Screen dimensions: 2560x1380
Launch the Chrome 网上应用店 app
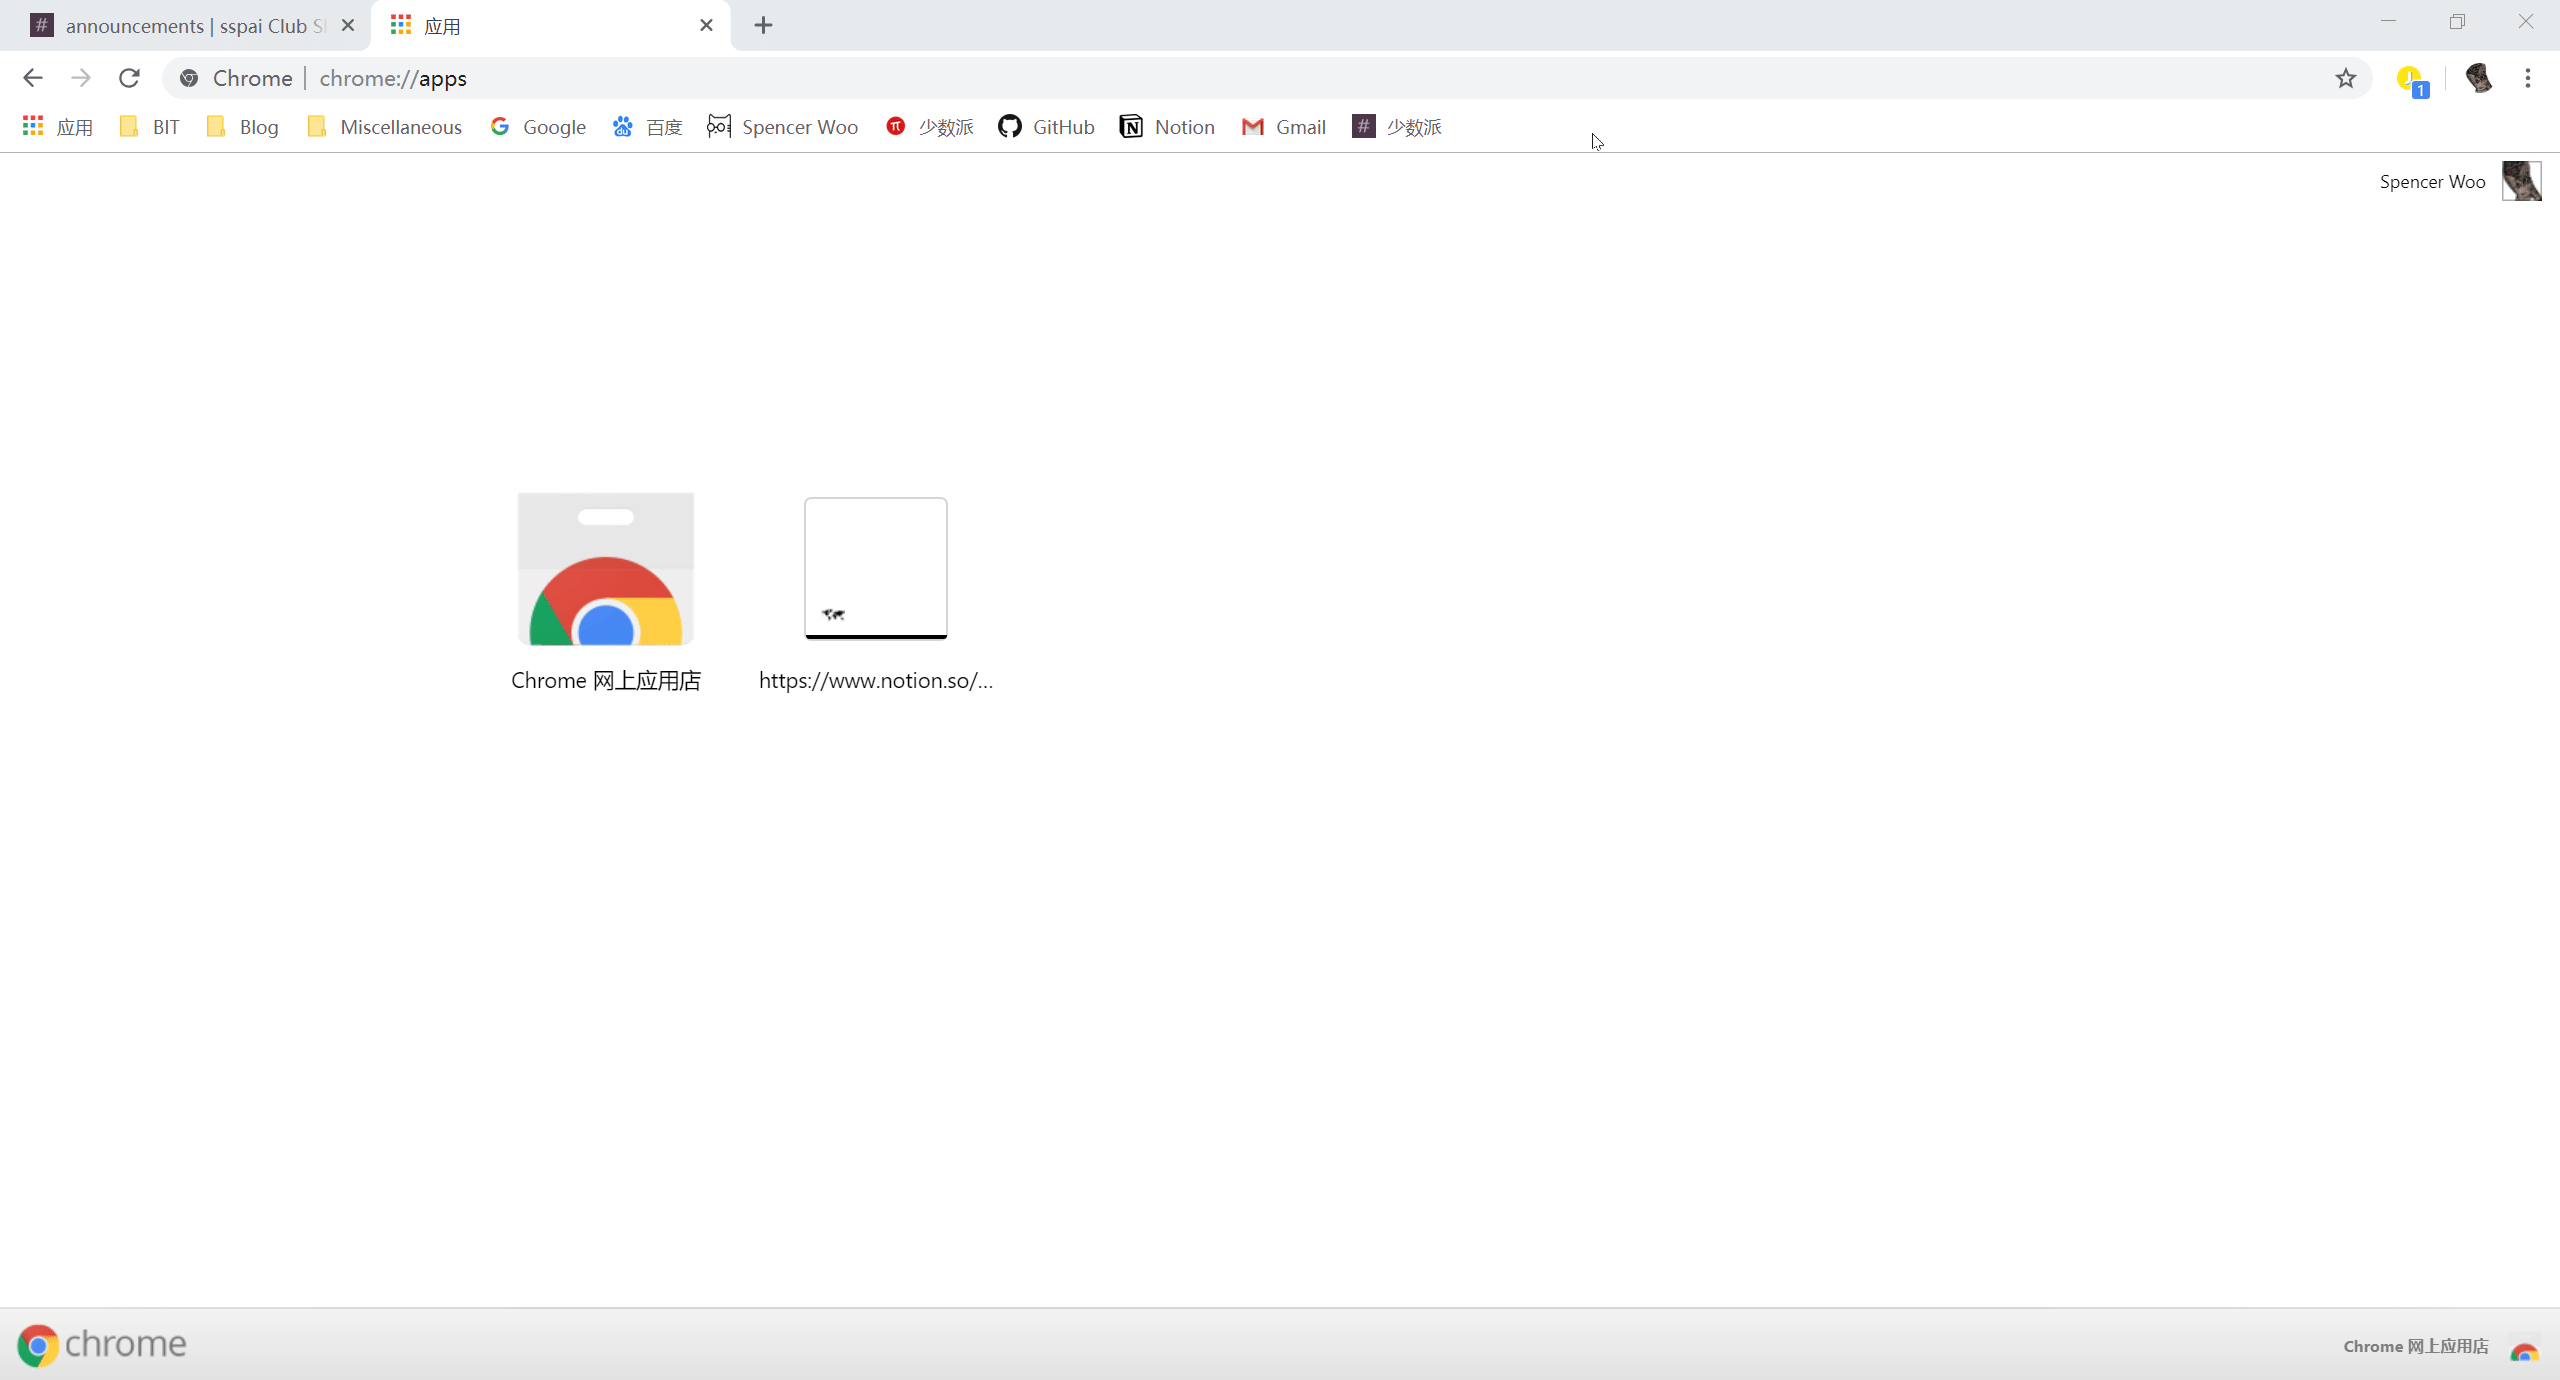(x=606, y=570)
